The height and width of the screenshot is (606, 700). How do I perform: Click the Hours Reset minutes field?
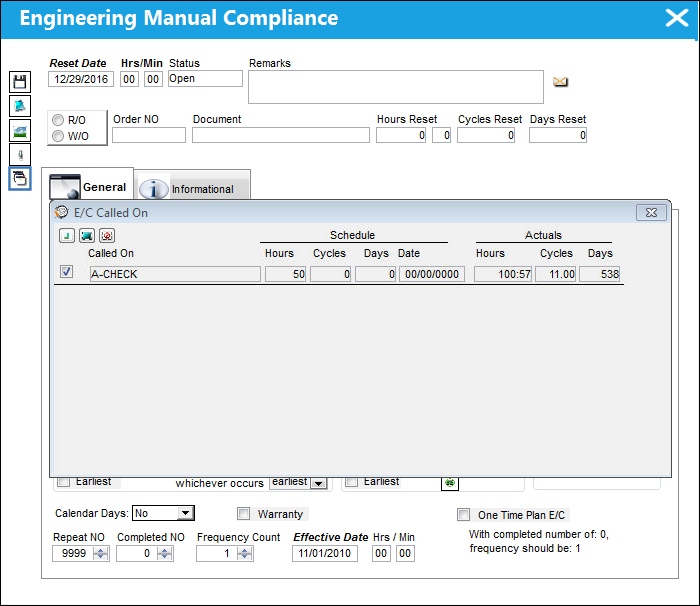point(442,135)
